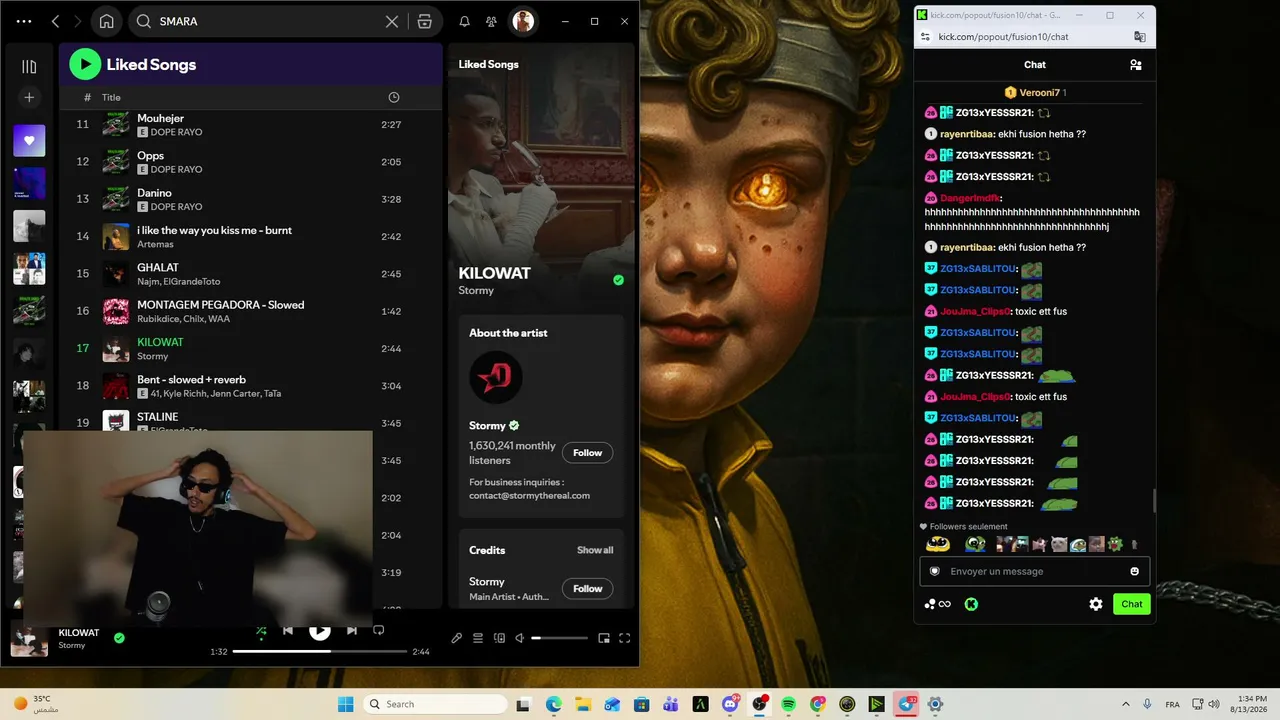Play Liked Songs with the green button
Screen dimensions: 1280x720
point(85,65)
